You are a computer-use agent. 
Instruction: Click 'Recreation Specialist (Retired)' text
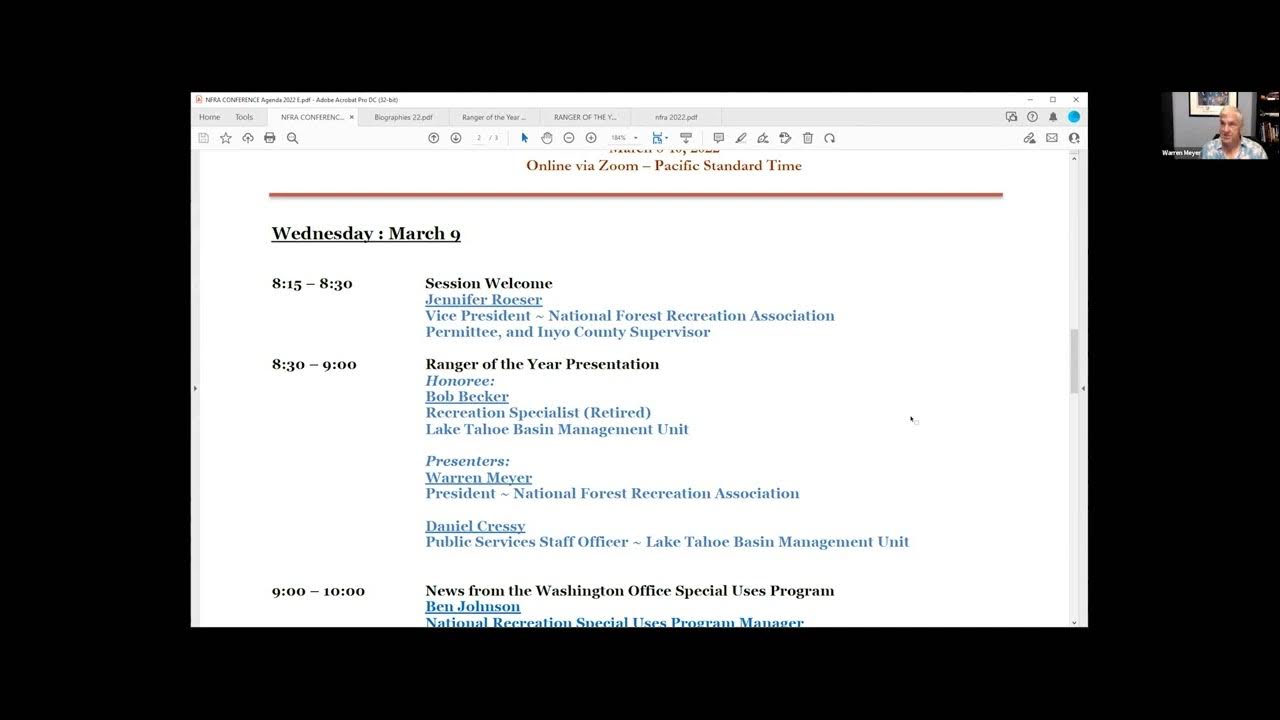point(538,413)
